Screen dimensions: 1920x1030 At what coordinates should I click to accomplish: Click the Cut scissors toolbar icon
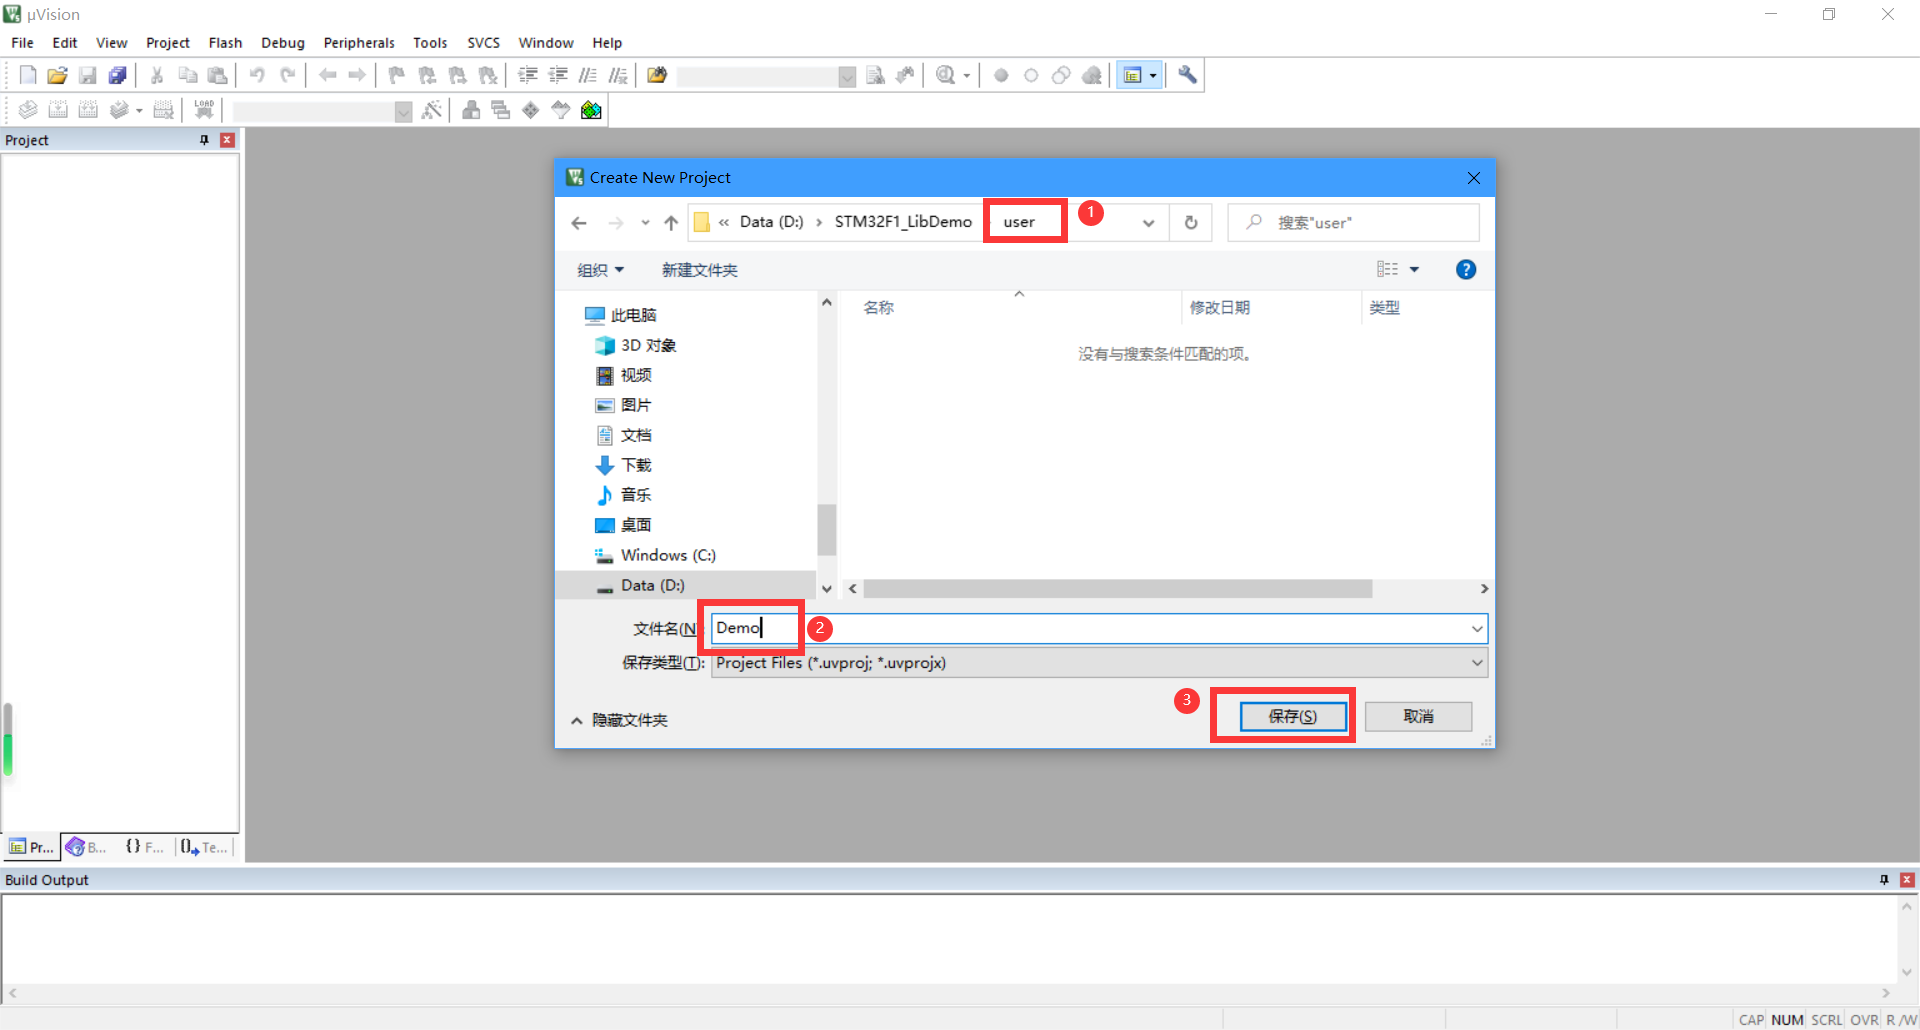[157, 75]
